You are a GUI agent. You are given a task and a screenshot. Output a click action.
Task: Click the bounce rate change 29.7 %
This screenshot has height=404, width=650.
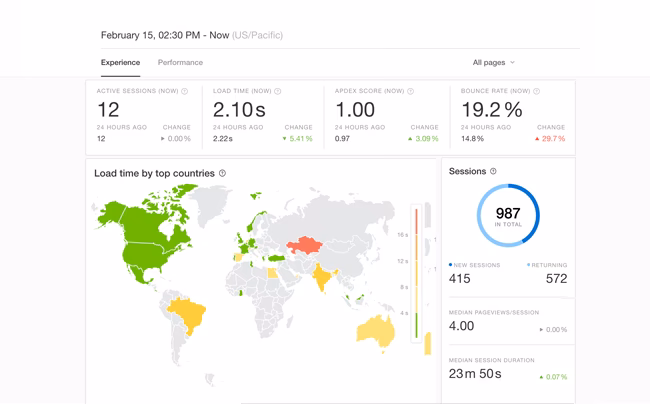[550, 139]
